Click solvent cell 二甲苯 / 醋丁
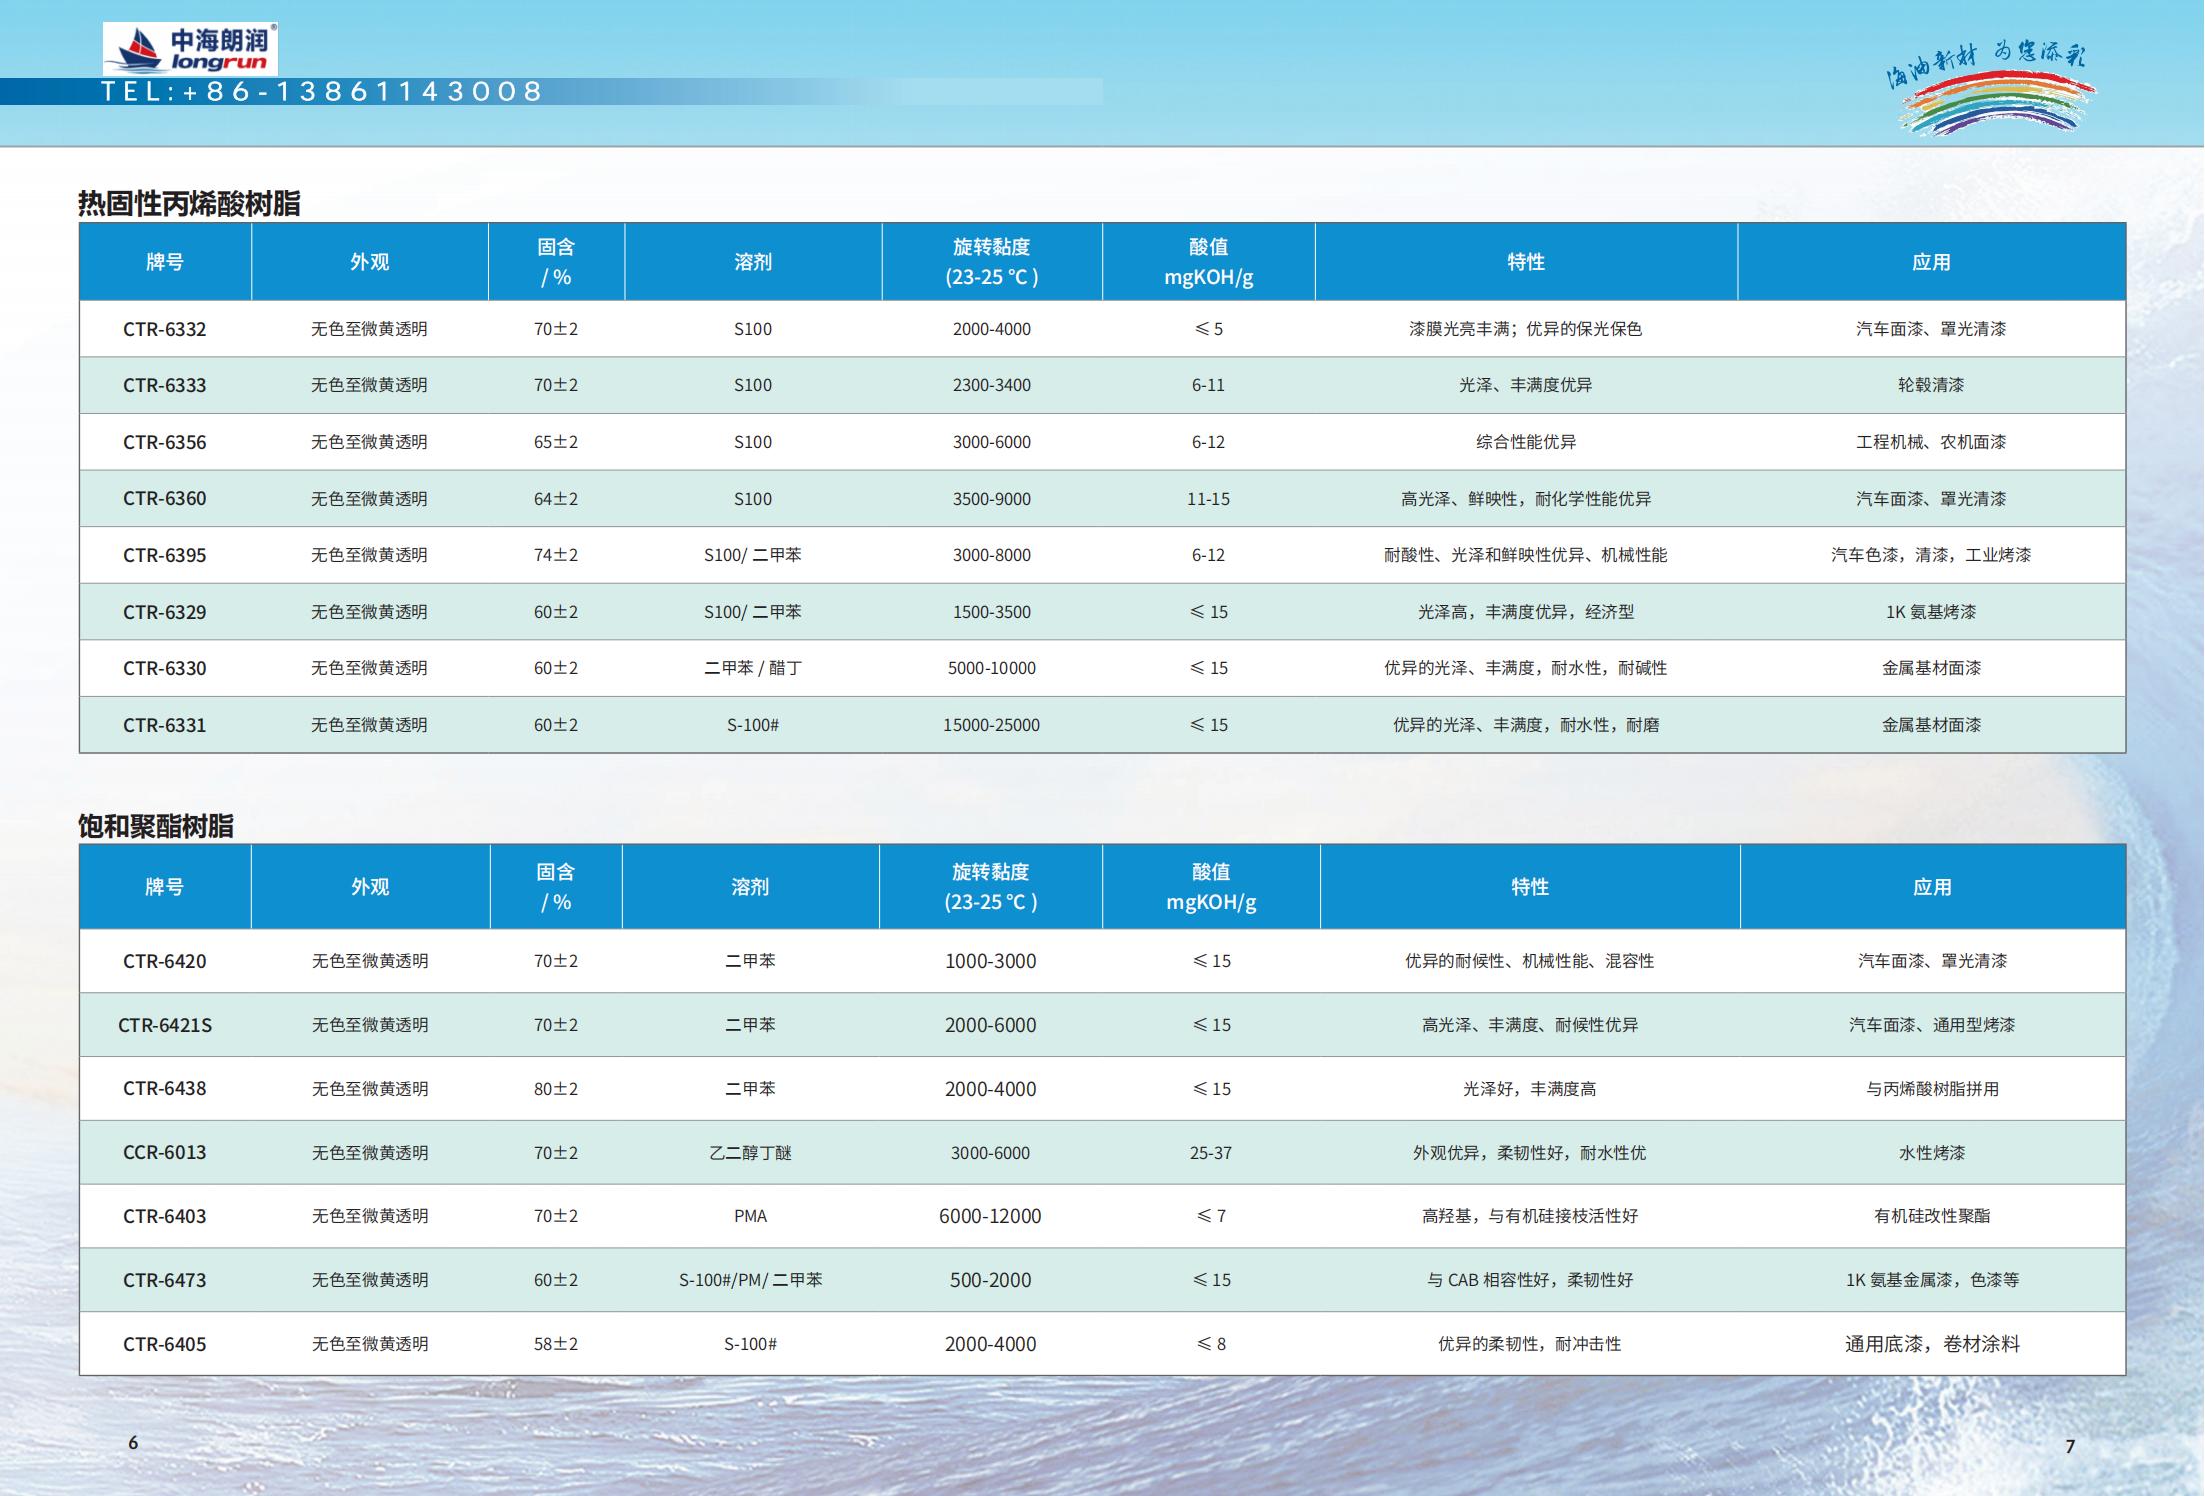 pyautogui.click(x=753, y=668)
